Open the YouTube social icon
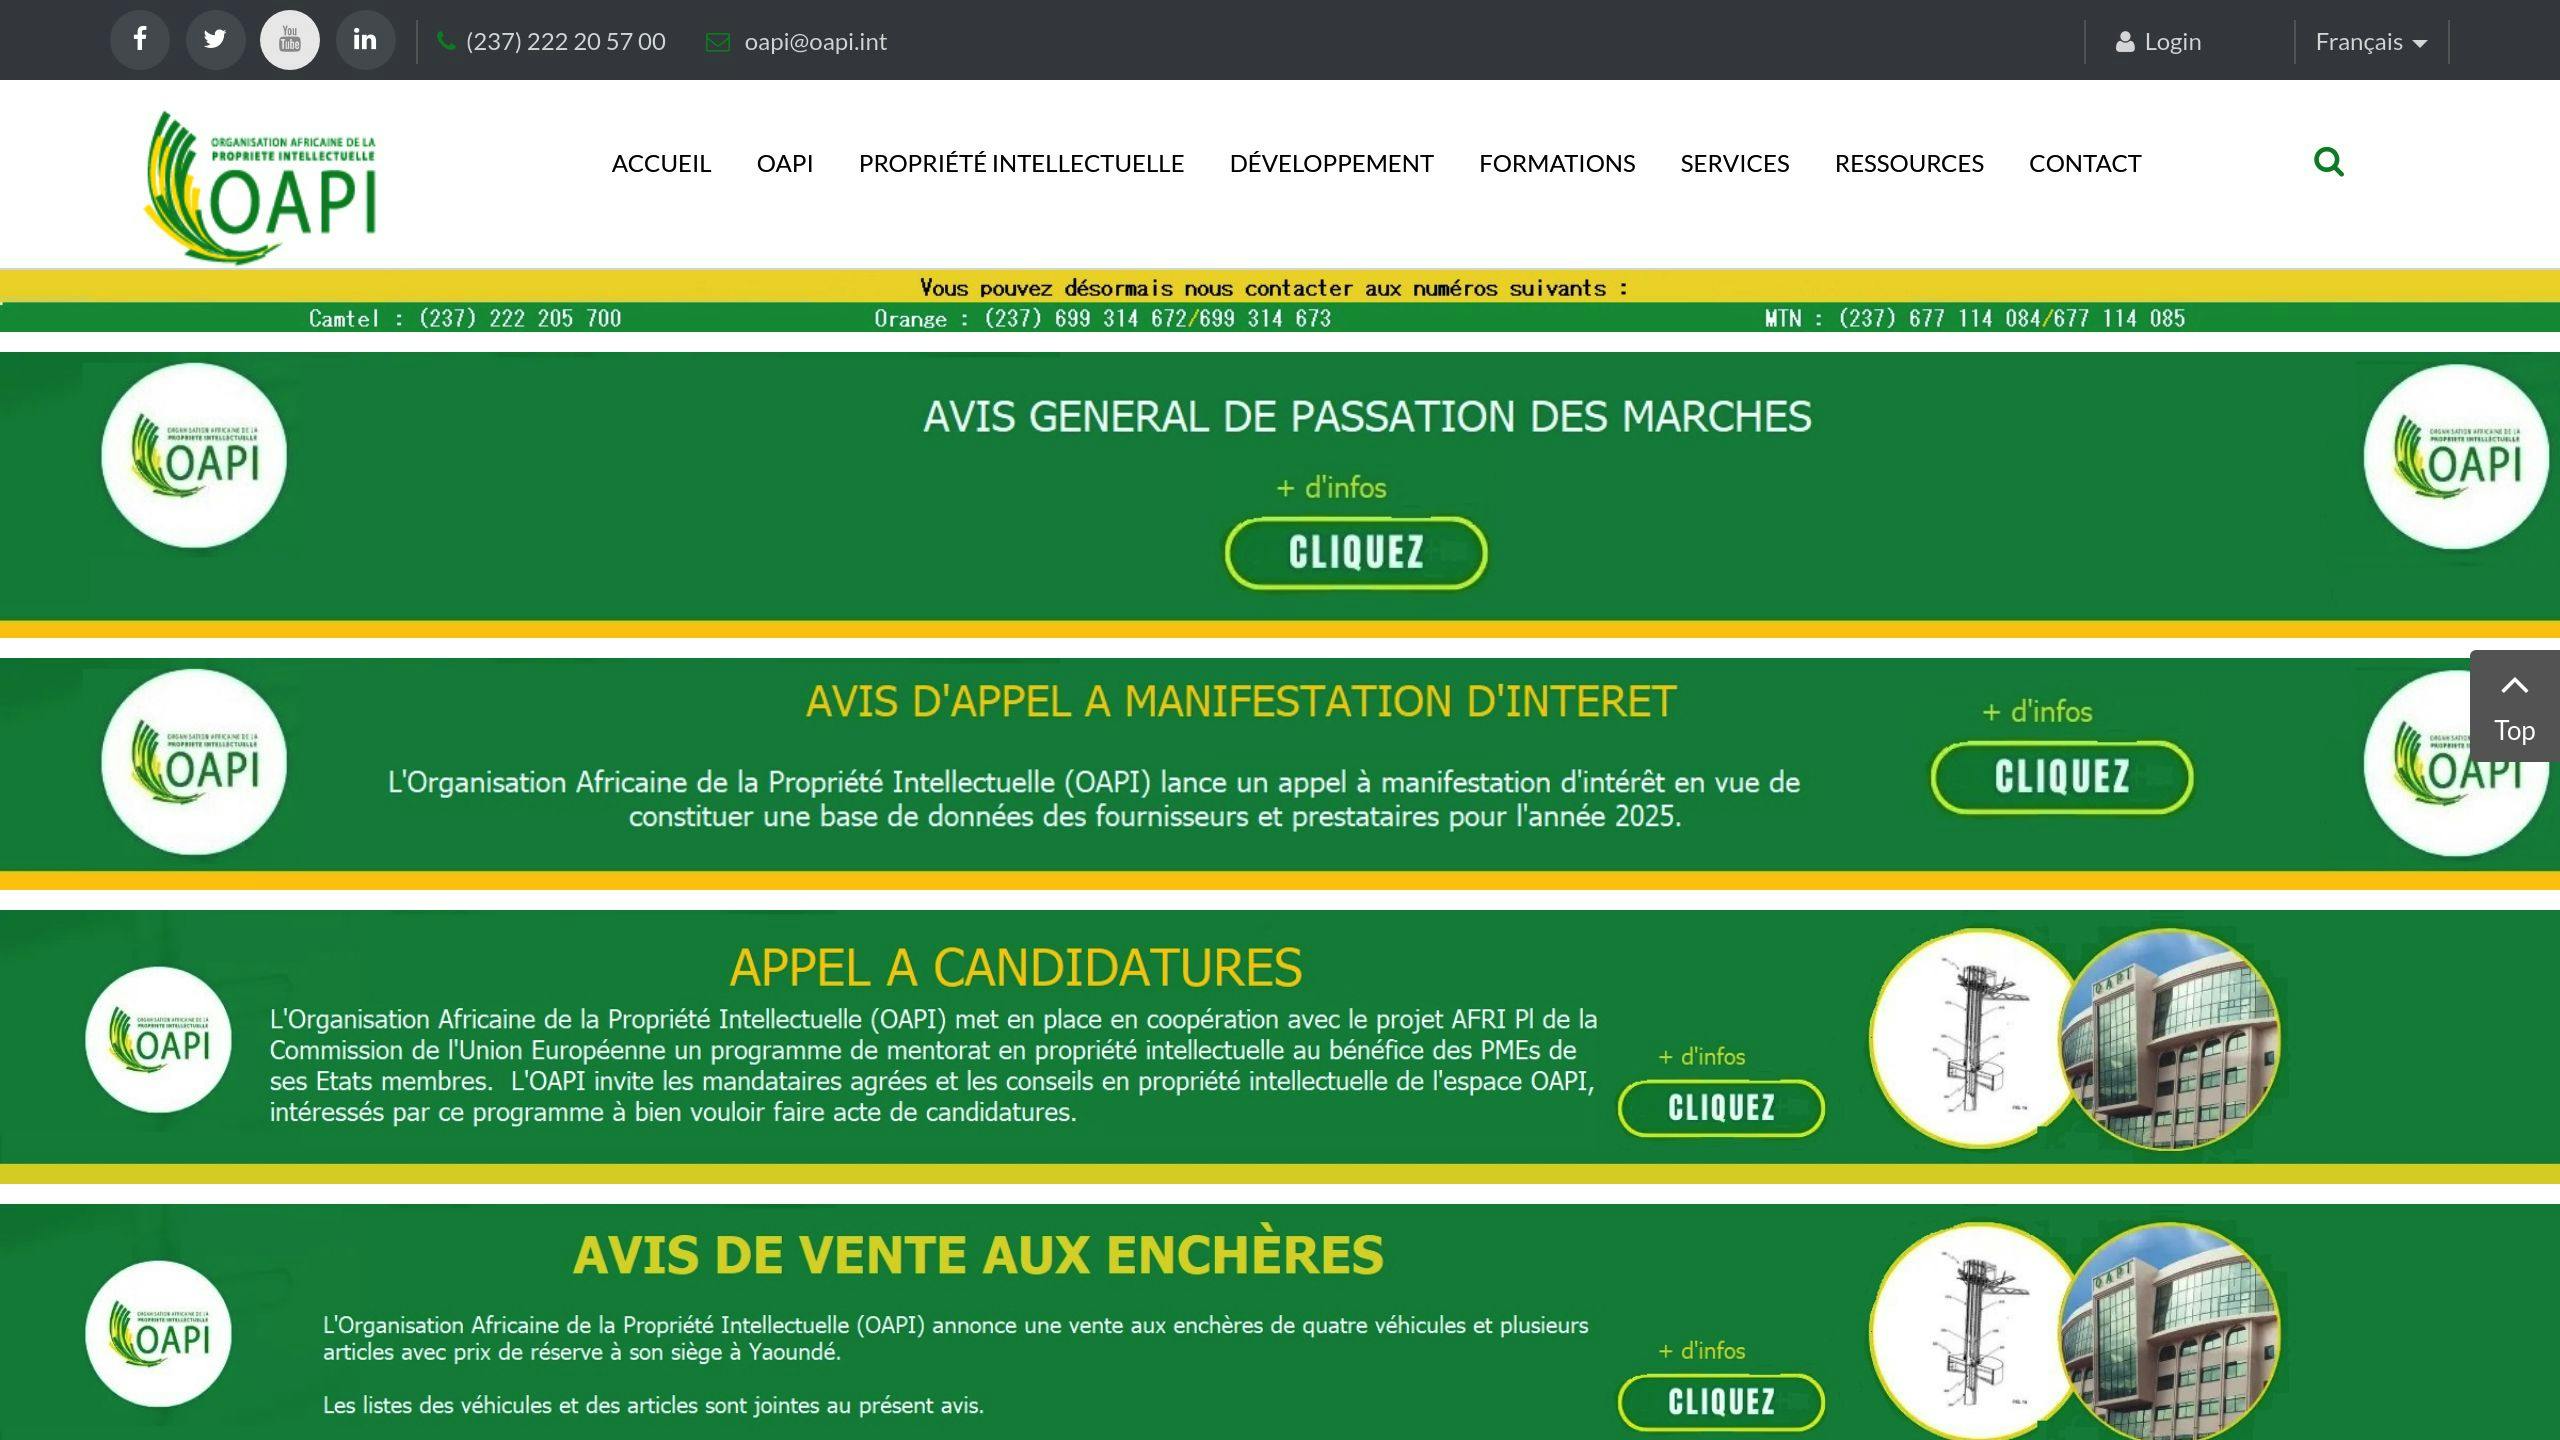Image resolution: width=2560 pixels, height=1440 pixels. tap(290, 40)
